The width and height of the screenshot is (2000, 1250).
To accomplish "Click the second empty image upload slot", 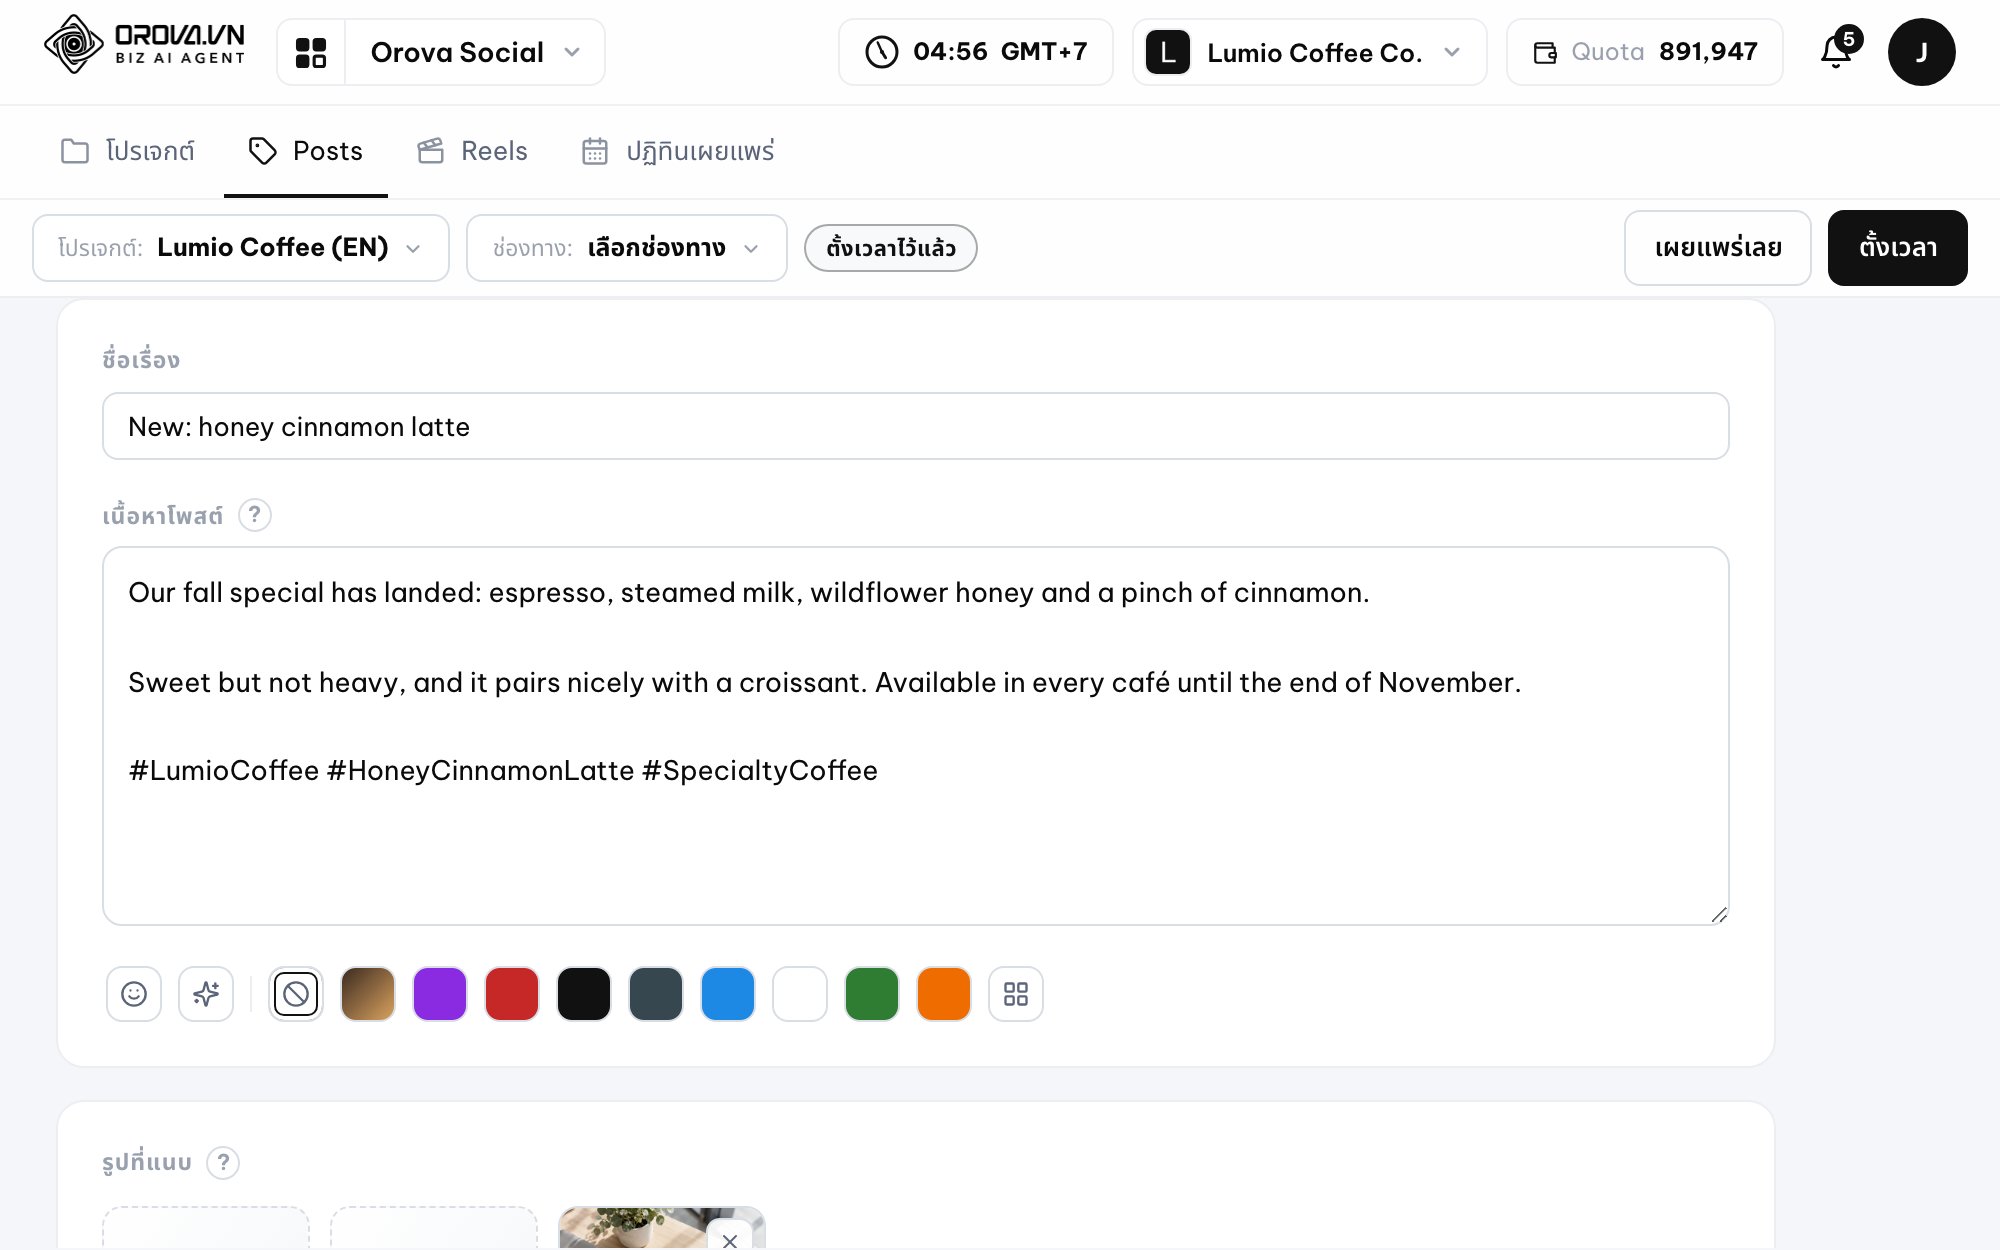I will click(x=434, y=1228).
